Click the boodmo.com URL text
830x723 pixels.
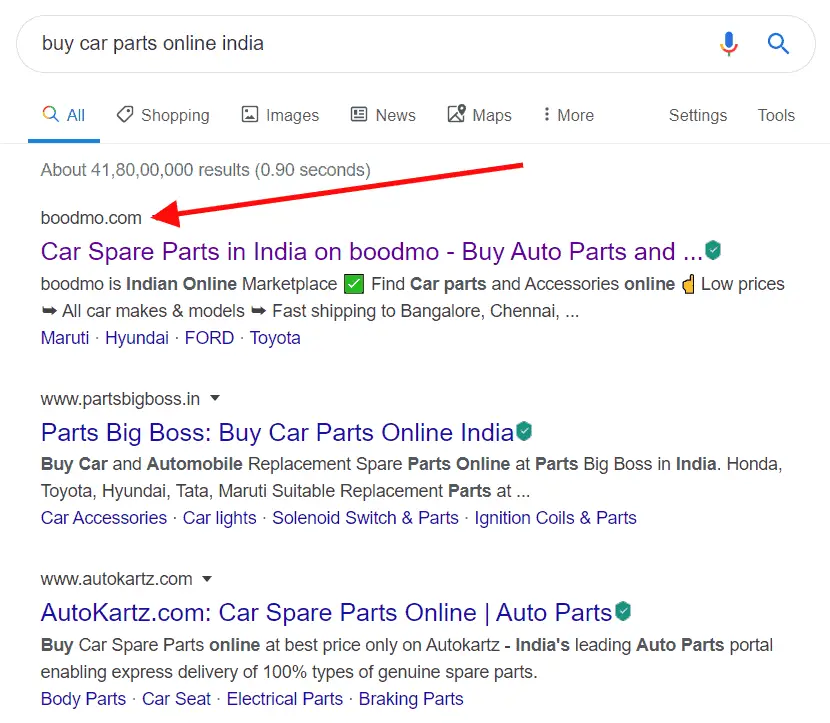click(91, 218)
